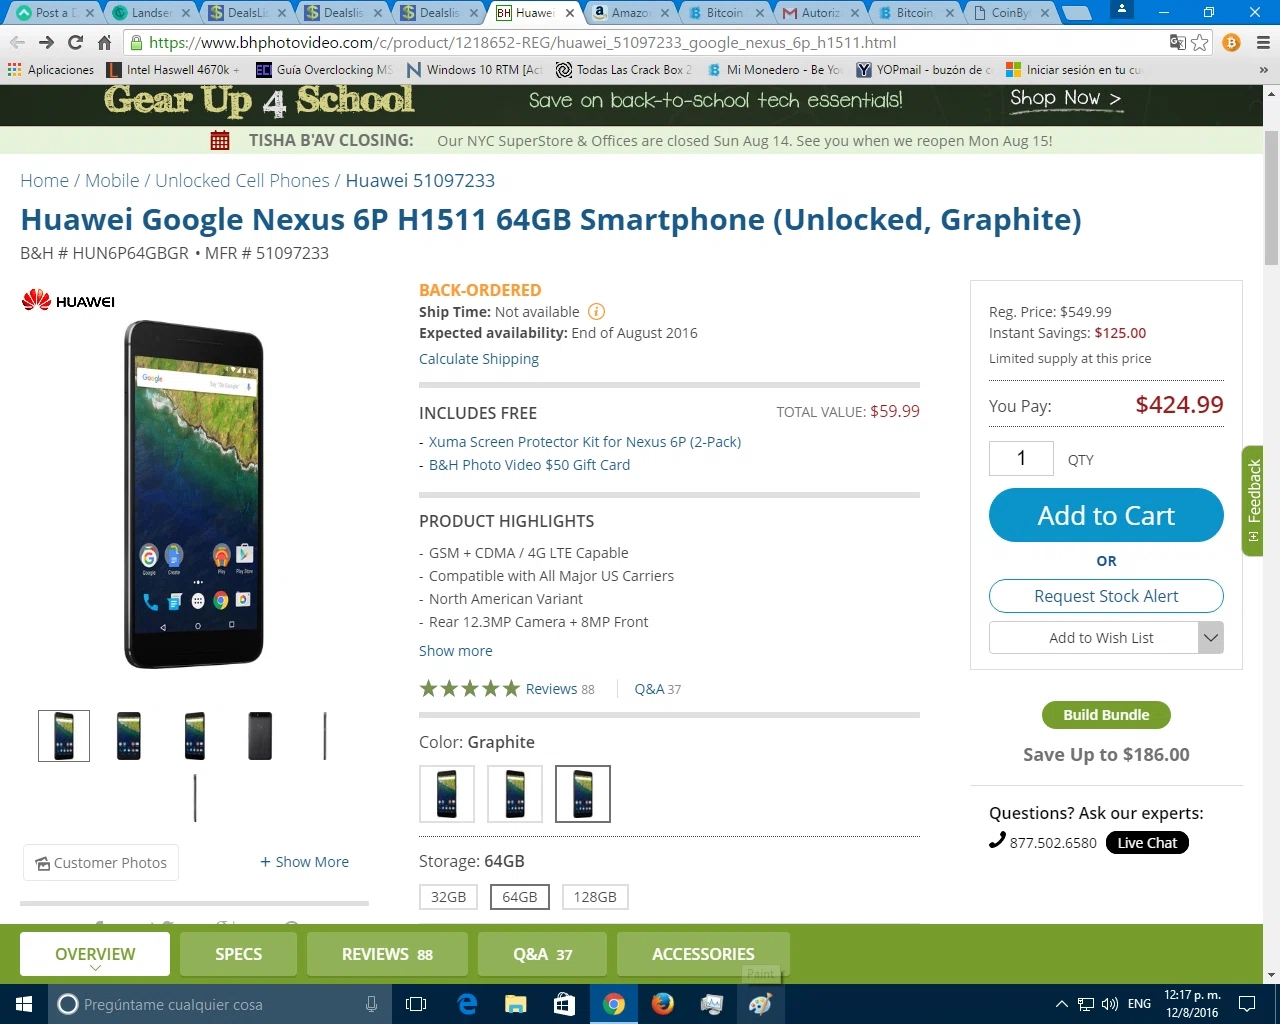The image size is (1280, 1024).
Task: Open File Explorer from taskbar
Action: [x=516, y=1004]
